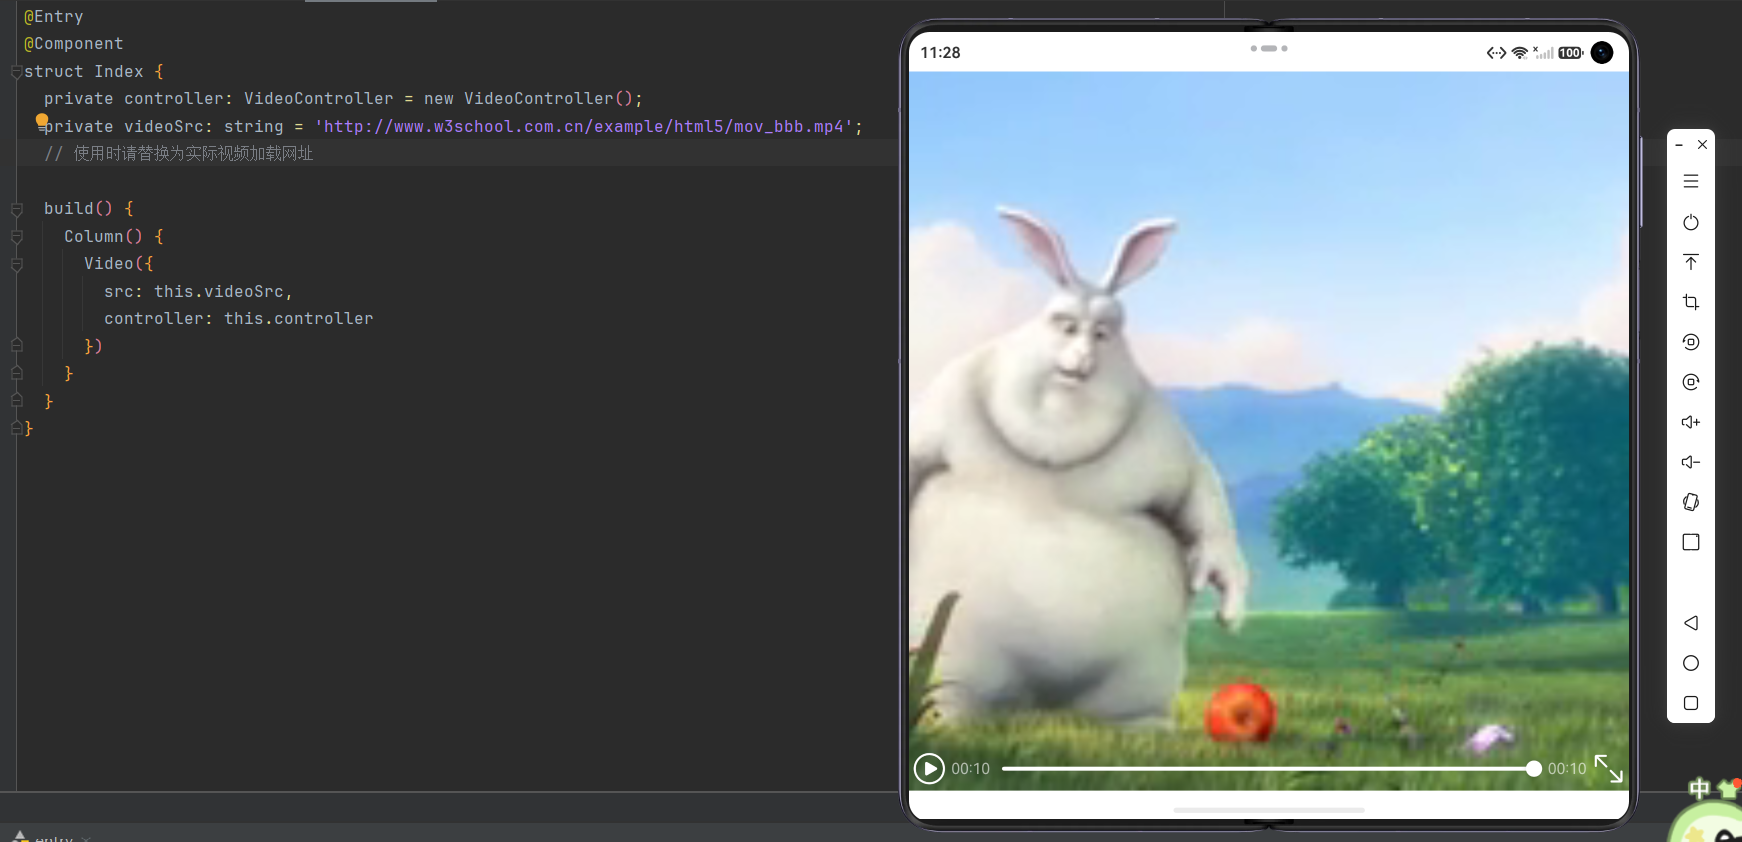Screen dimensions: 1742x842
Task: Rotate emulator screen clockwise
Action: tap(1691, 382)
